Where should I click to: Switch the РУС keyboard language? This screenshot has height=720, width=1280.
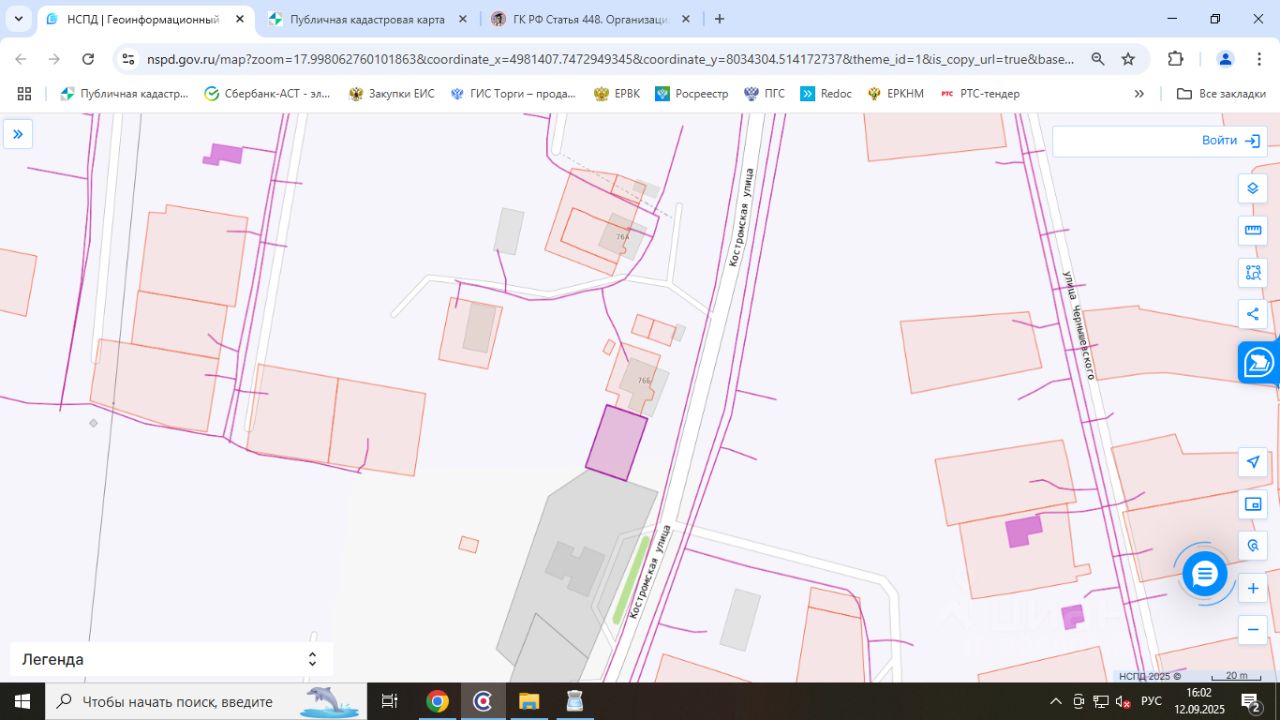pos(1151,701)
